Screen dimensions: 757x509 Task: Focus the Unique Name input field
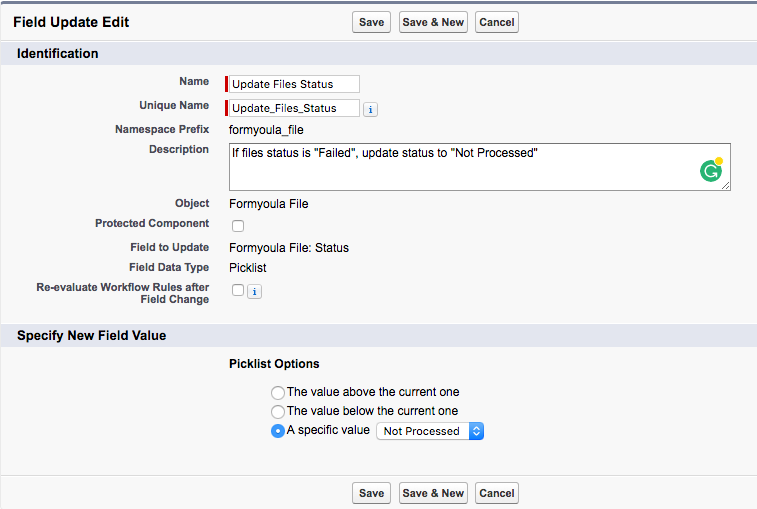(x=294, y=108)
